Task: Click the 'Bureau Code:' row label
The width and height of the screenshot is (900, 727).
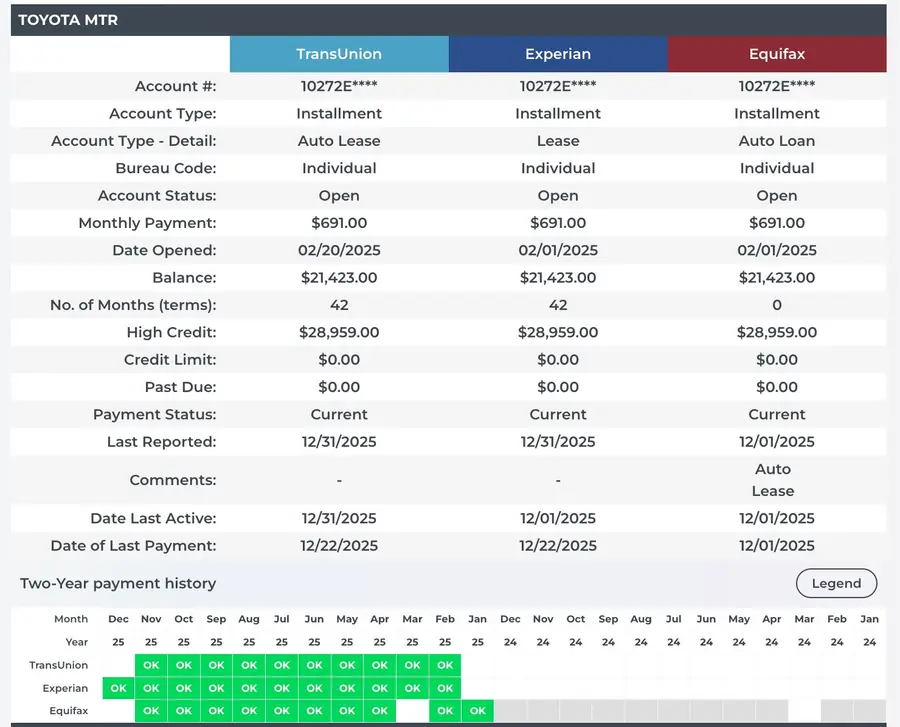Action: pyautogui.click(x=166, y=168)
